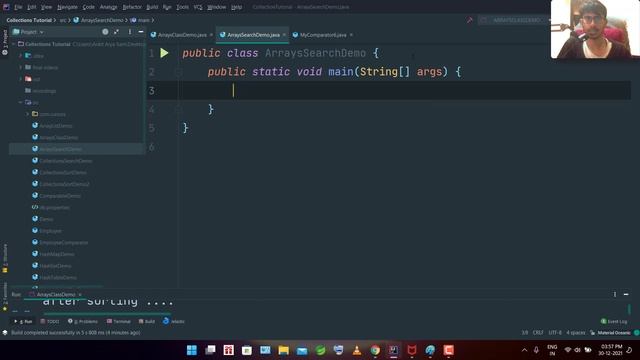Open Employee class in the project tree
The image size is (640, 360).
click(x=50, y=231)
